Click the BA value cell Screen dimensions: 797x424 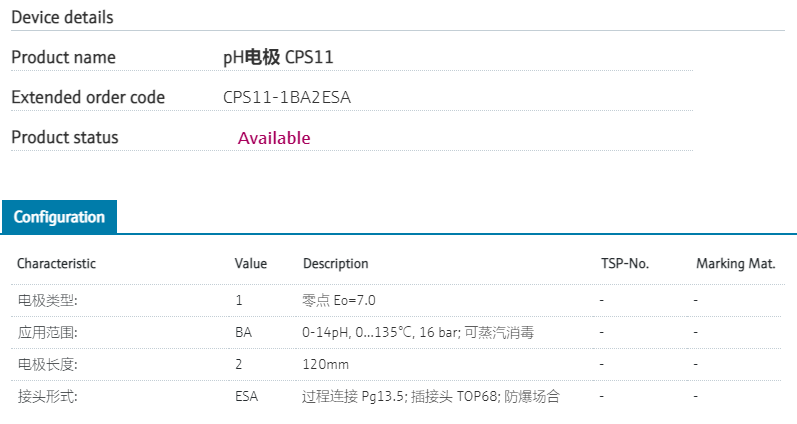(x=243, y=332)
